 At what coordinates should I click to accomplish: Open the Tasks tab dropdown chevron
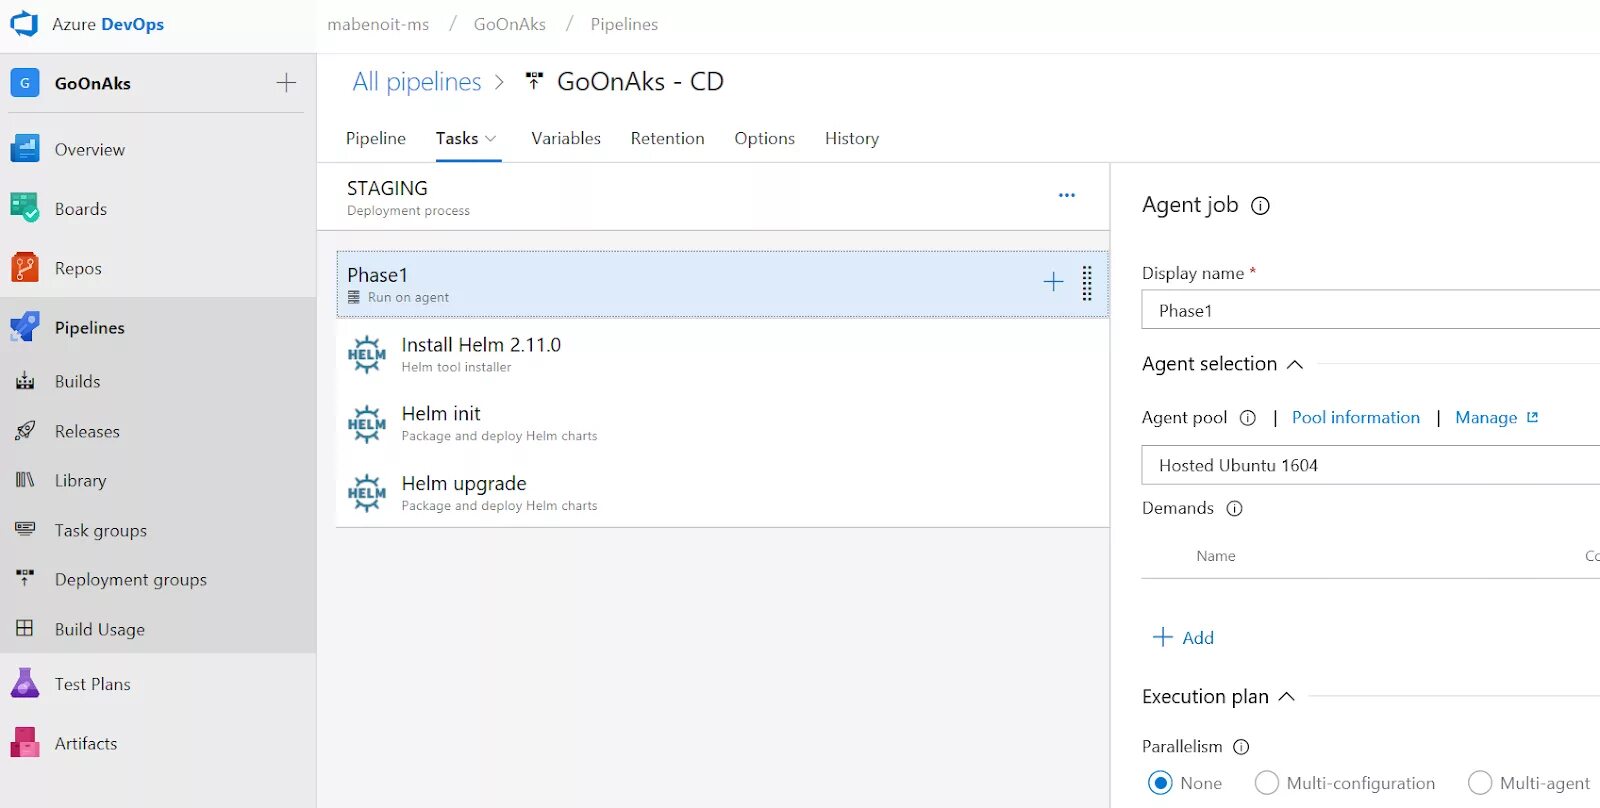pyautogui.click(x=490, y=139)
